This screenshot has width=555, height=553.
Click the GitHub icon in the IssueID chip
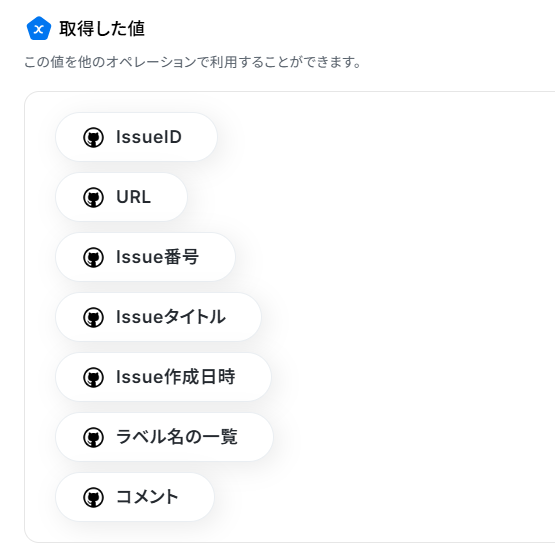pos(93,137)
